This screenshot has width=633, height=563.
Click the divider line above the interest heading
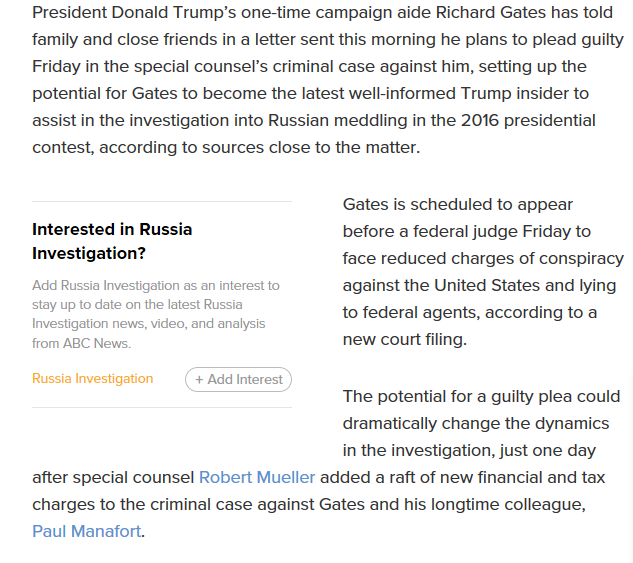pyautogui.click(x=162, y=201)
